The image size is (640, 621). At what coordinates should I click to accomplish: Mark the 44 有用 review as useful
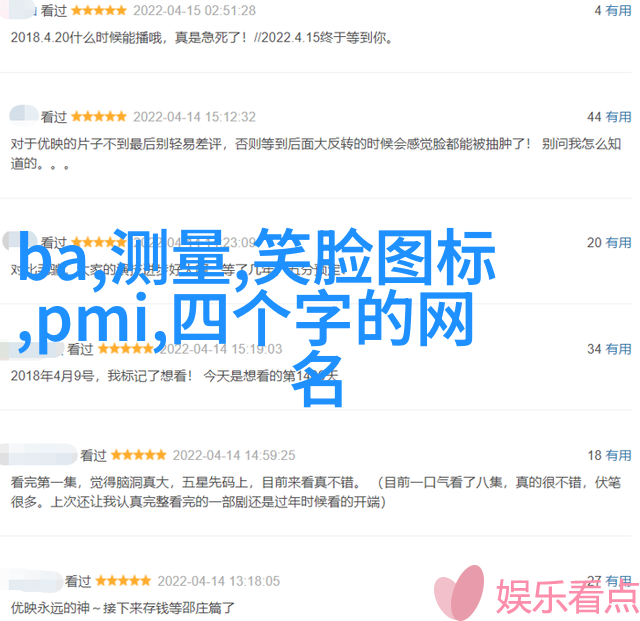tap(609, 117)
